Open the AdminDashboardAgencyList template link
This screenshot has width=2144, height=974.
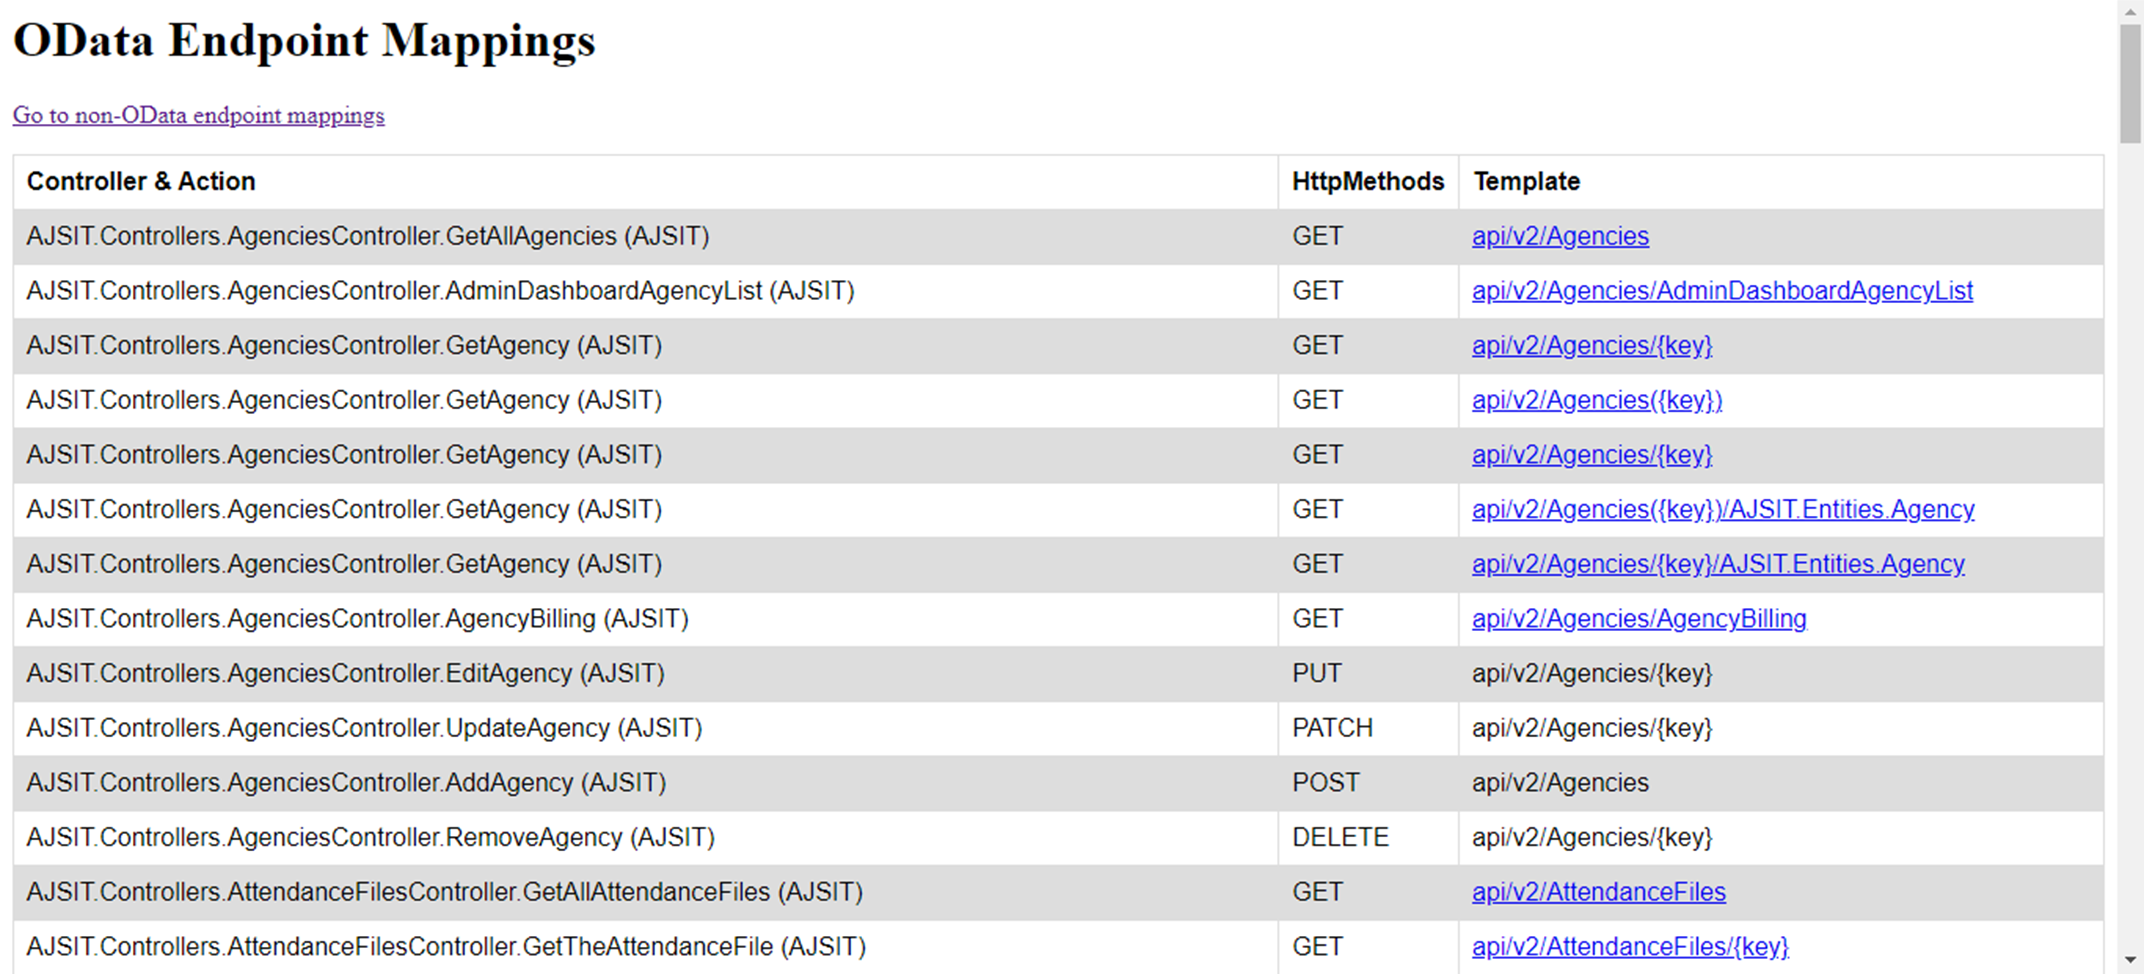(1722, 290)
